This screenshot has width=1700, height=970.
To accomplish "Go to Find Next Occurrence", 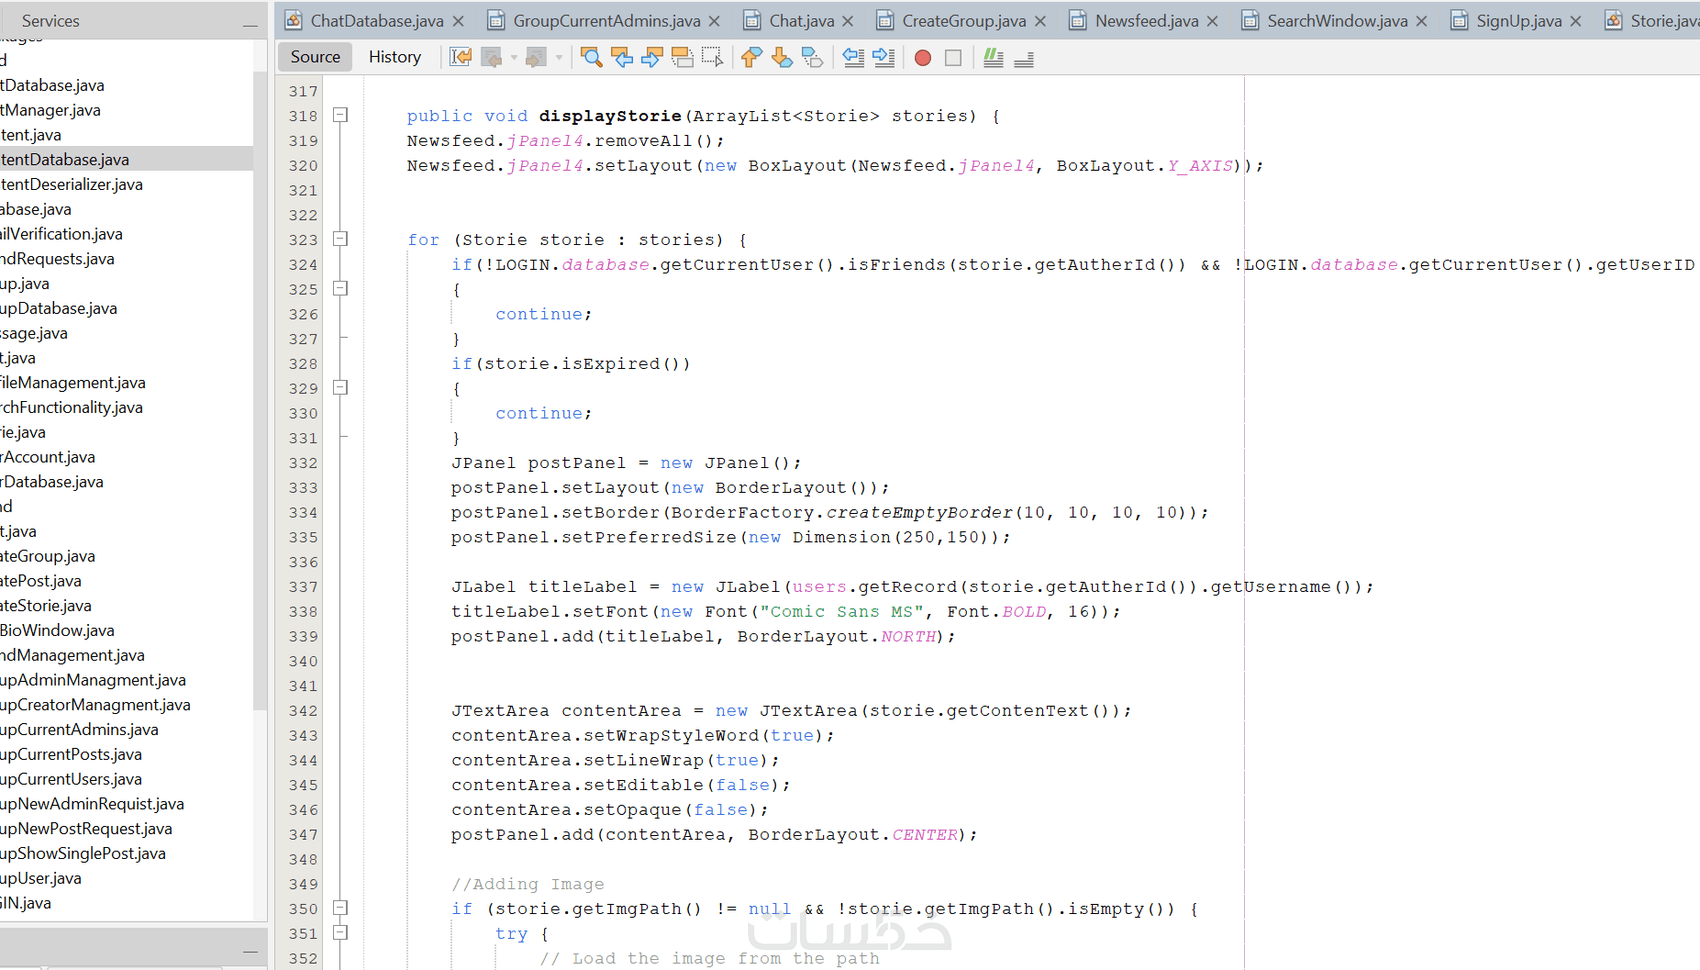I will (x=651, y=57).
